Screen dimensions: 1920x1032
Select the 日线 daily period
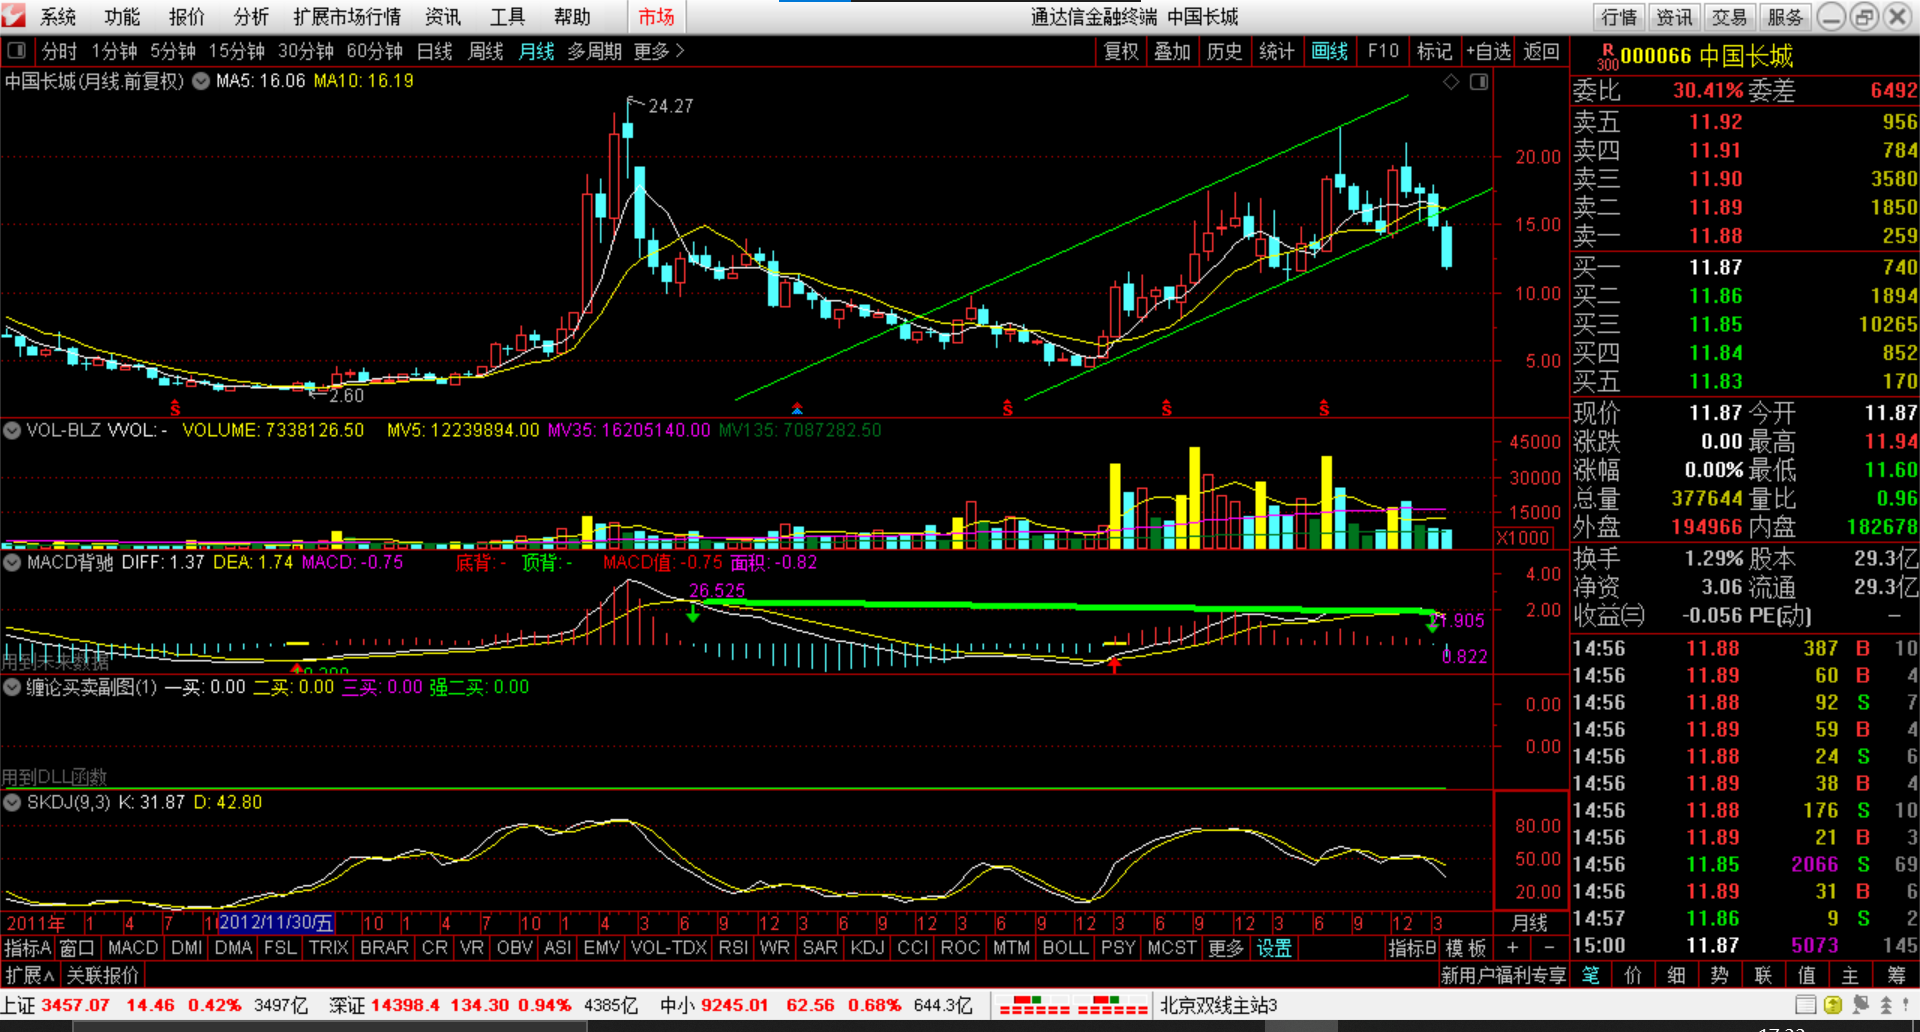tap(434, 51)
